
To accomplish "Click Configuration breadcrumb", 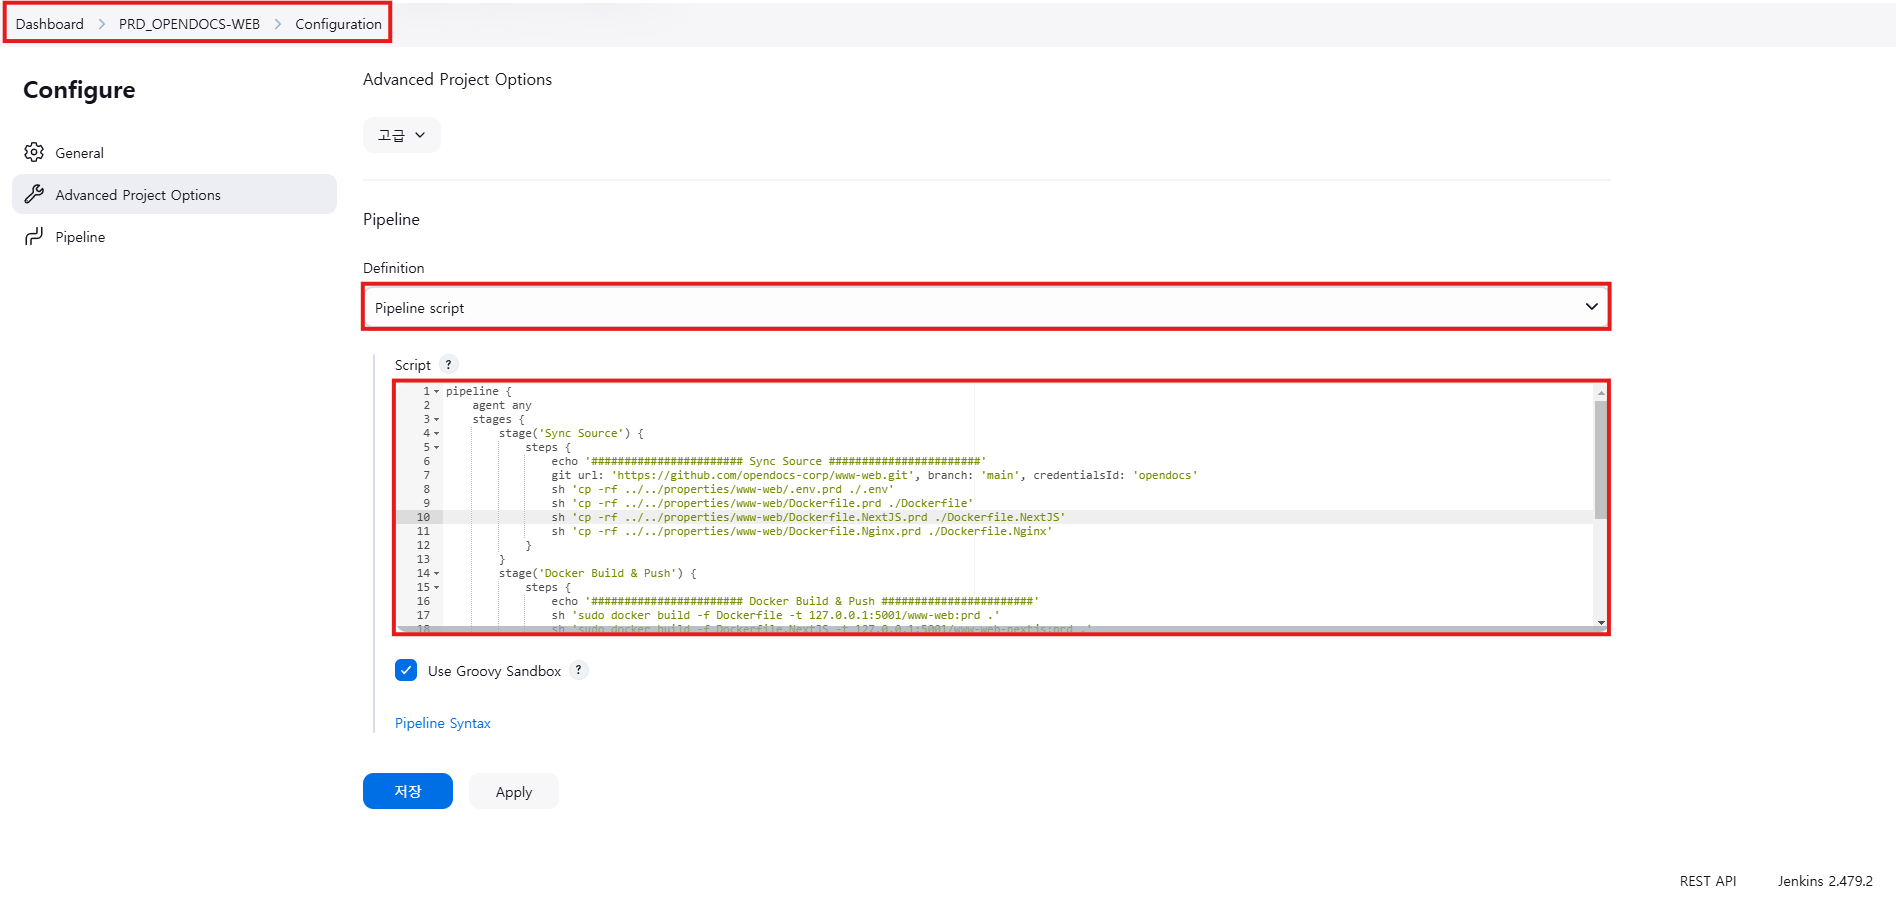I will (338, 24).
